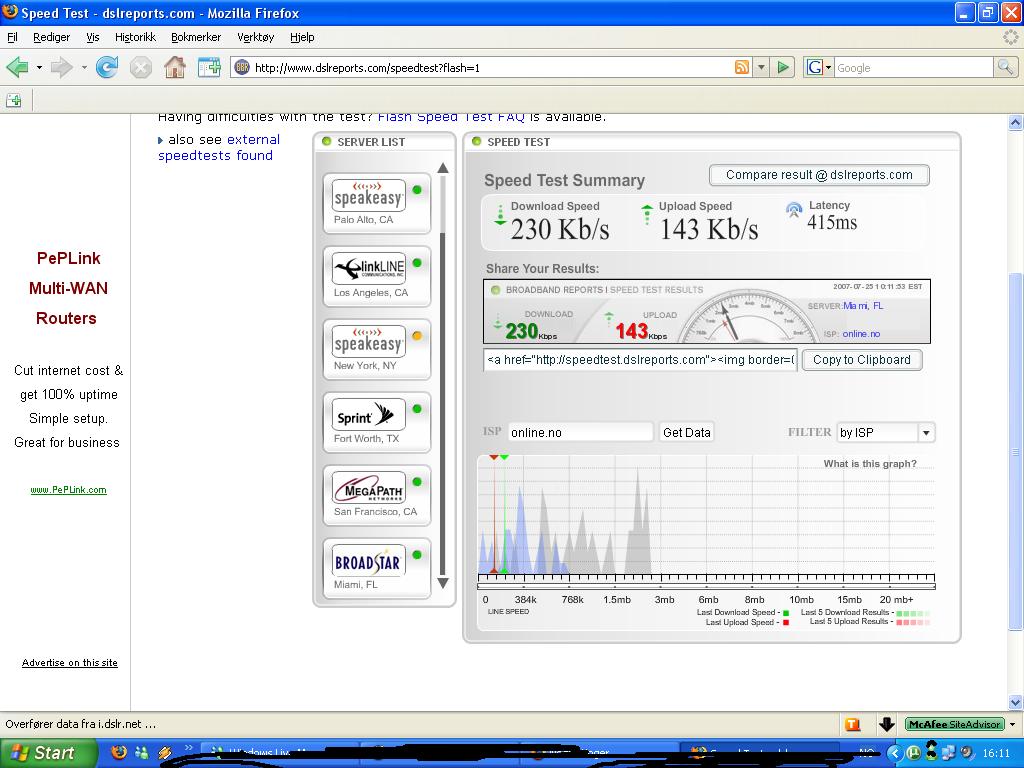This screenshot has width=1024, height=768.
Task: Open the Google search engine dropdown
Action: (828, 67)
